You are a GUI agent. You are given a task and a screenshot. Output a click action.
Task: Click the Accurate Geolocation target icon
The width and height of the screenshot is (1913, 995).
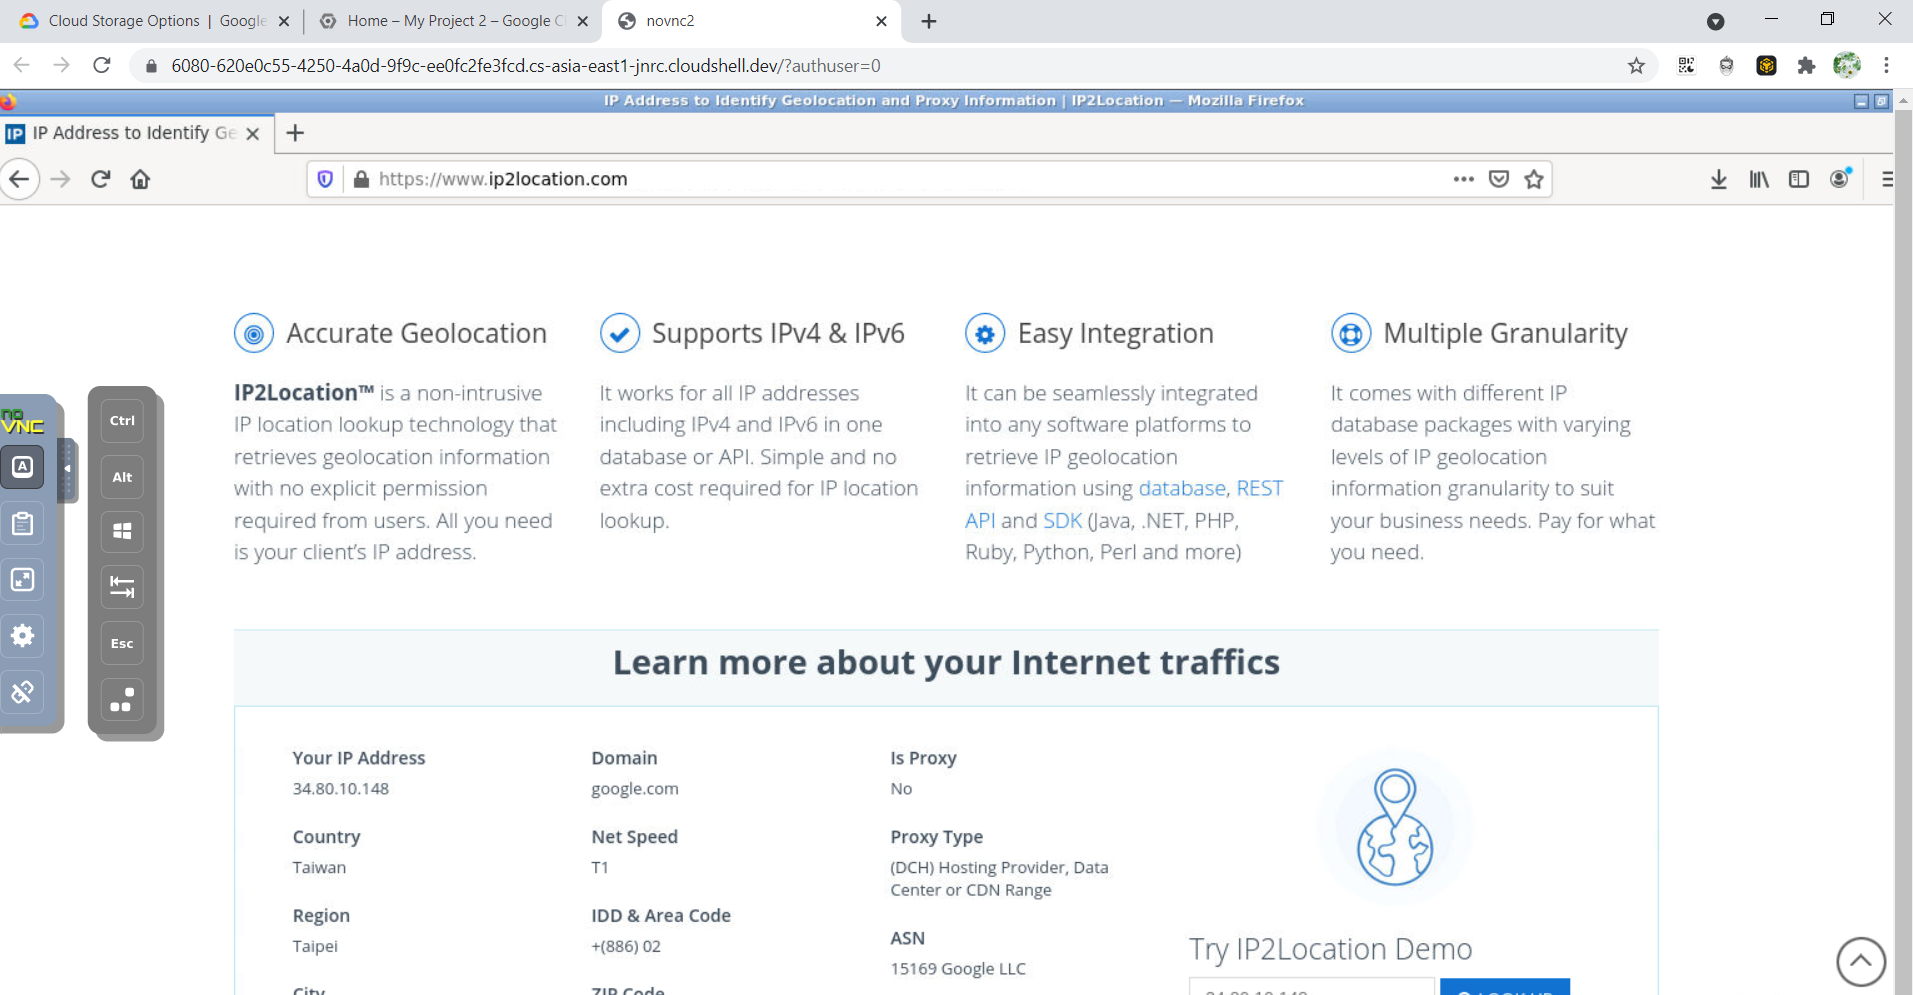(x=254, y=333)
